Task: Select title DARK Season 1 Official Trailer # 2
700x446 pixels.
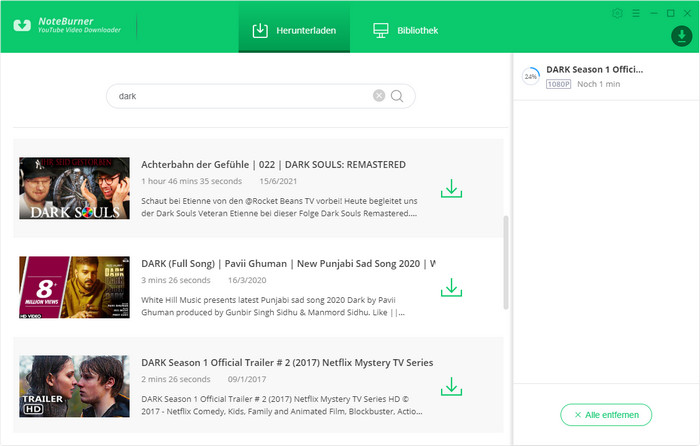Action: 287,363
